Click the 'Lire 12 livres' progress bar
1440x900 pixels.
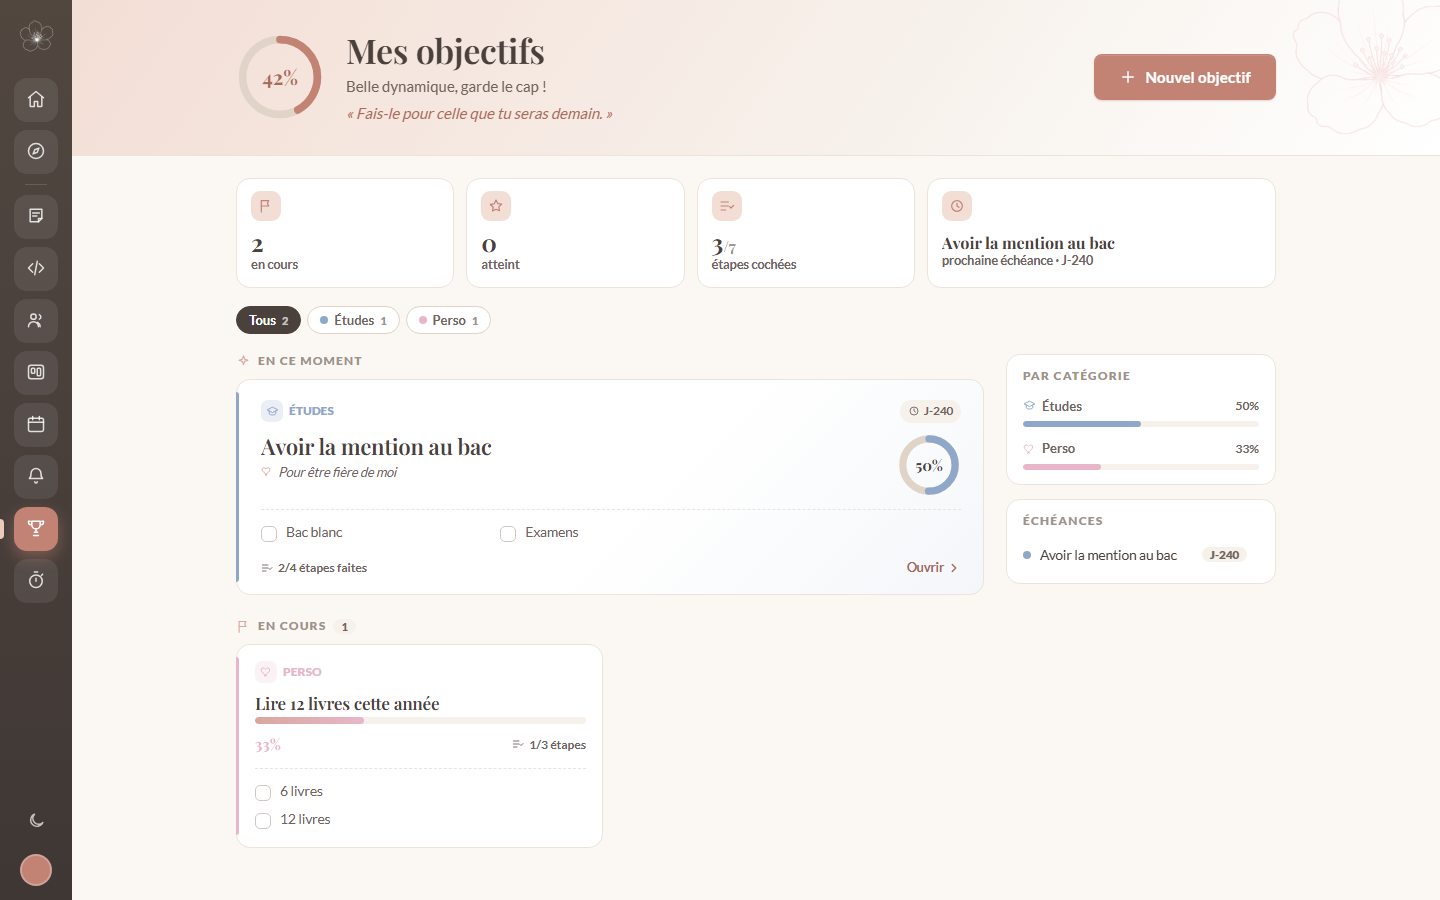420,720
